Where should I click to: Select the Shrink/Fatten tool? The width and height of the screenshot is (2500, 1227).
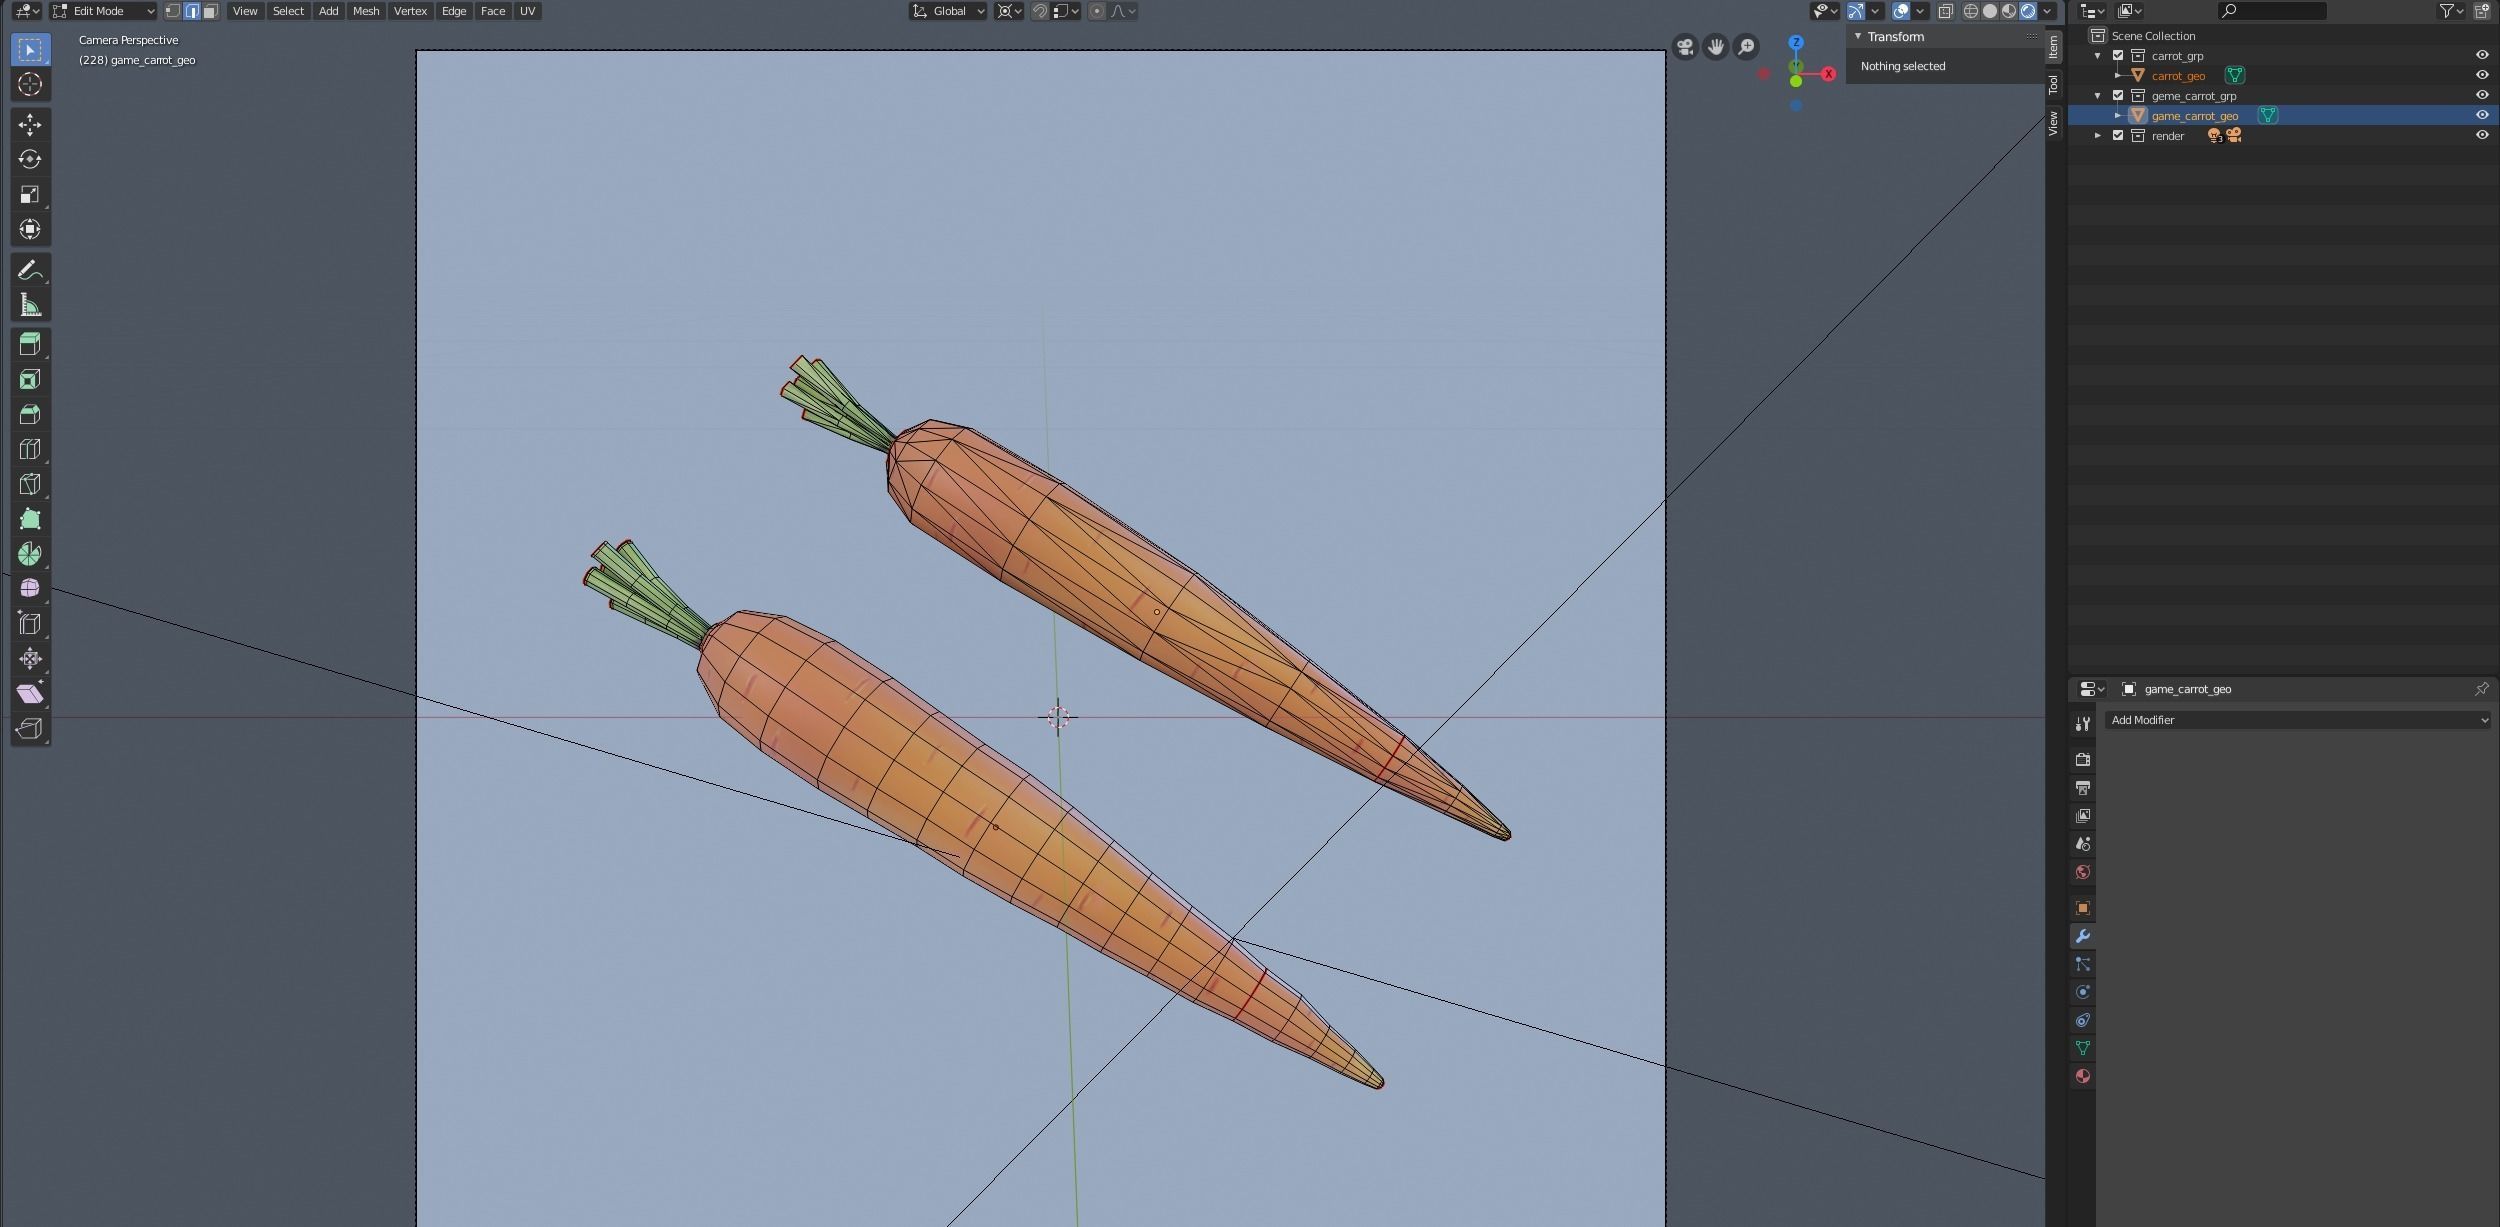pyautogui.click(x=30, y=659)
